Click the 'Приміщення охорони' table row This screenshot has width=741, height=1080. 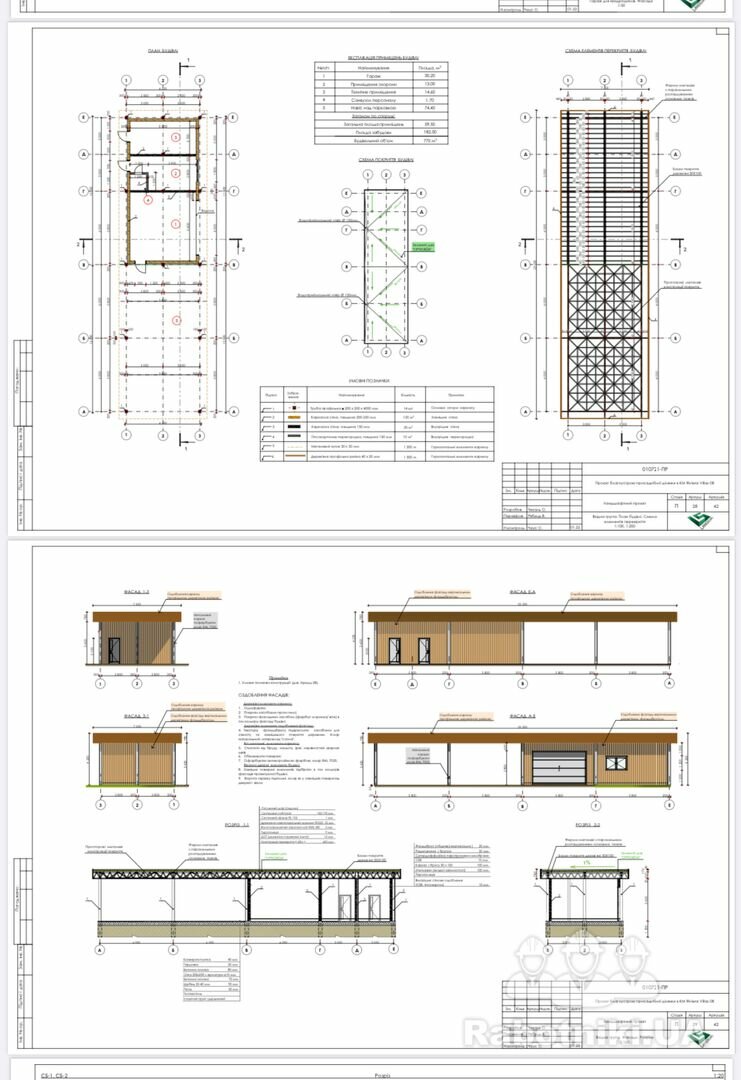tap(382, 84)
